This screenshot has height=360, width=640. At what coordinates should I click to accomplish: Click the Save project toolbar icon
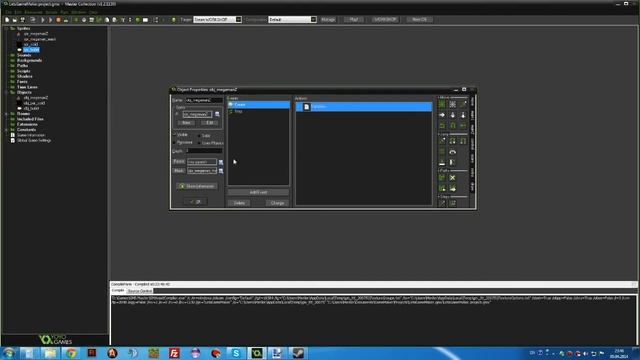(x=22, y=20)
